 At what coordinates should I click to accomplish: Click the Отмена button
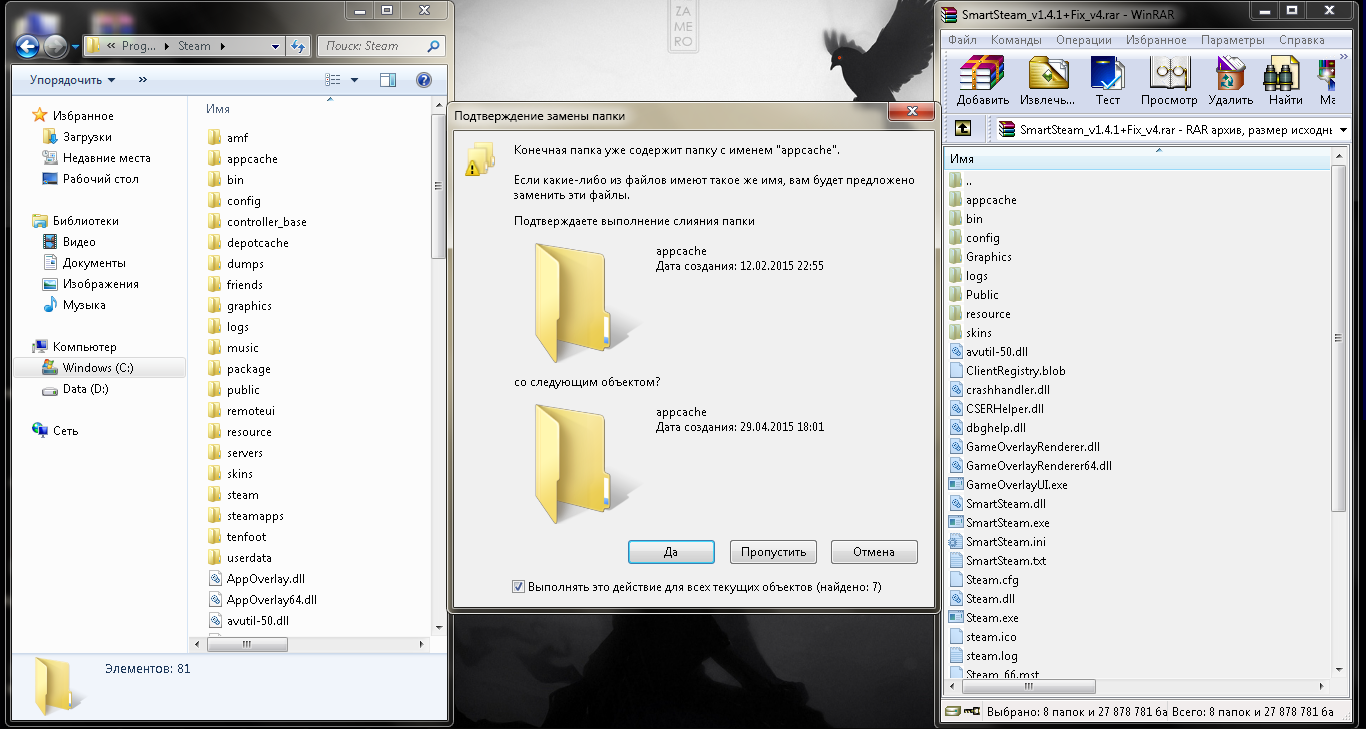(x=874, y=552)
